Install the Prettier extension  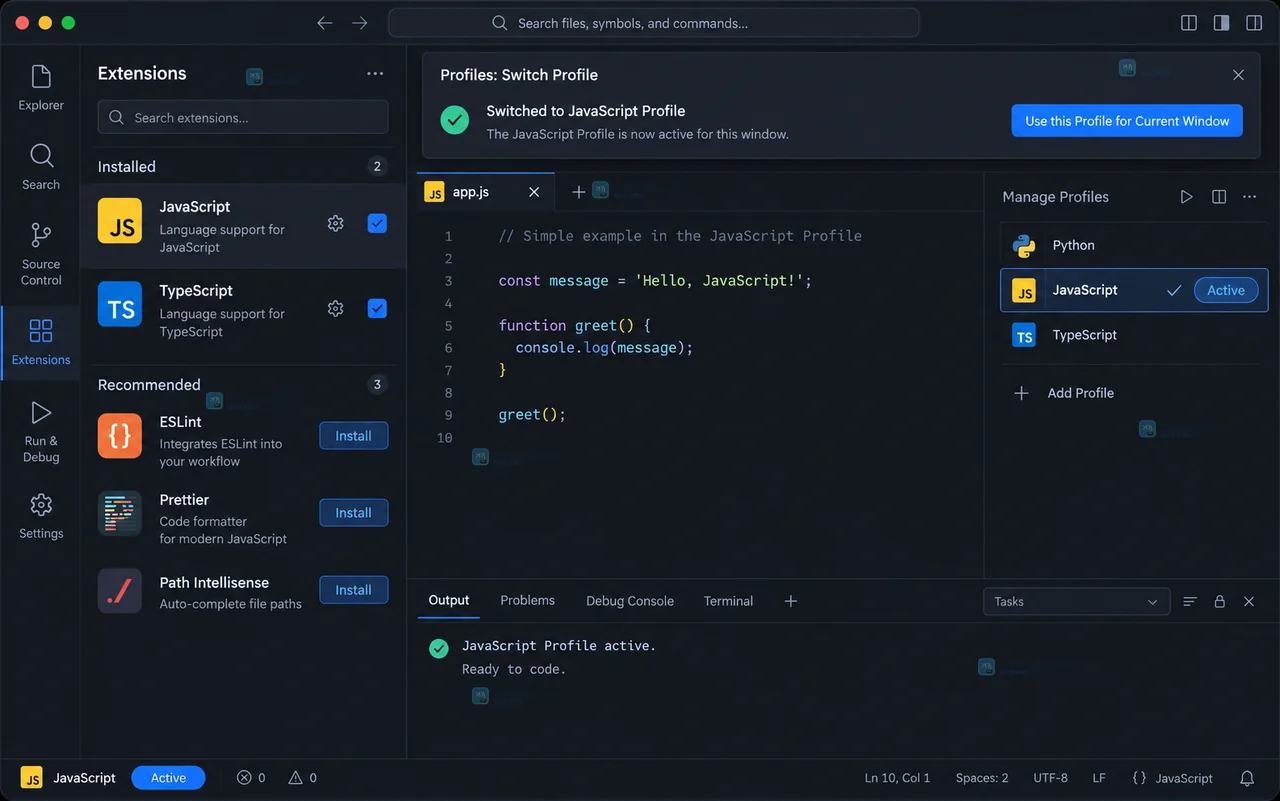coord(353,513)
